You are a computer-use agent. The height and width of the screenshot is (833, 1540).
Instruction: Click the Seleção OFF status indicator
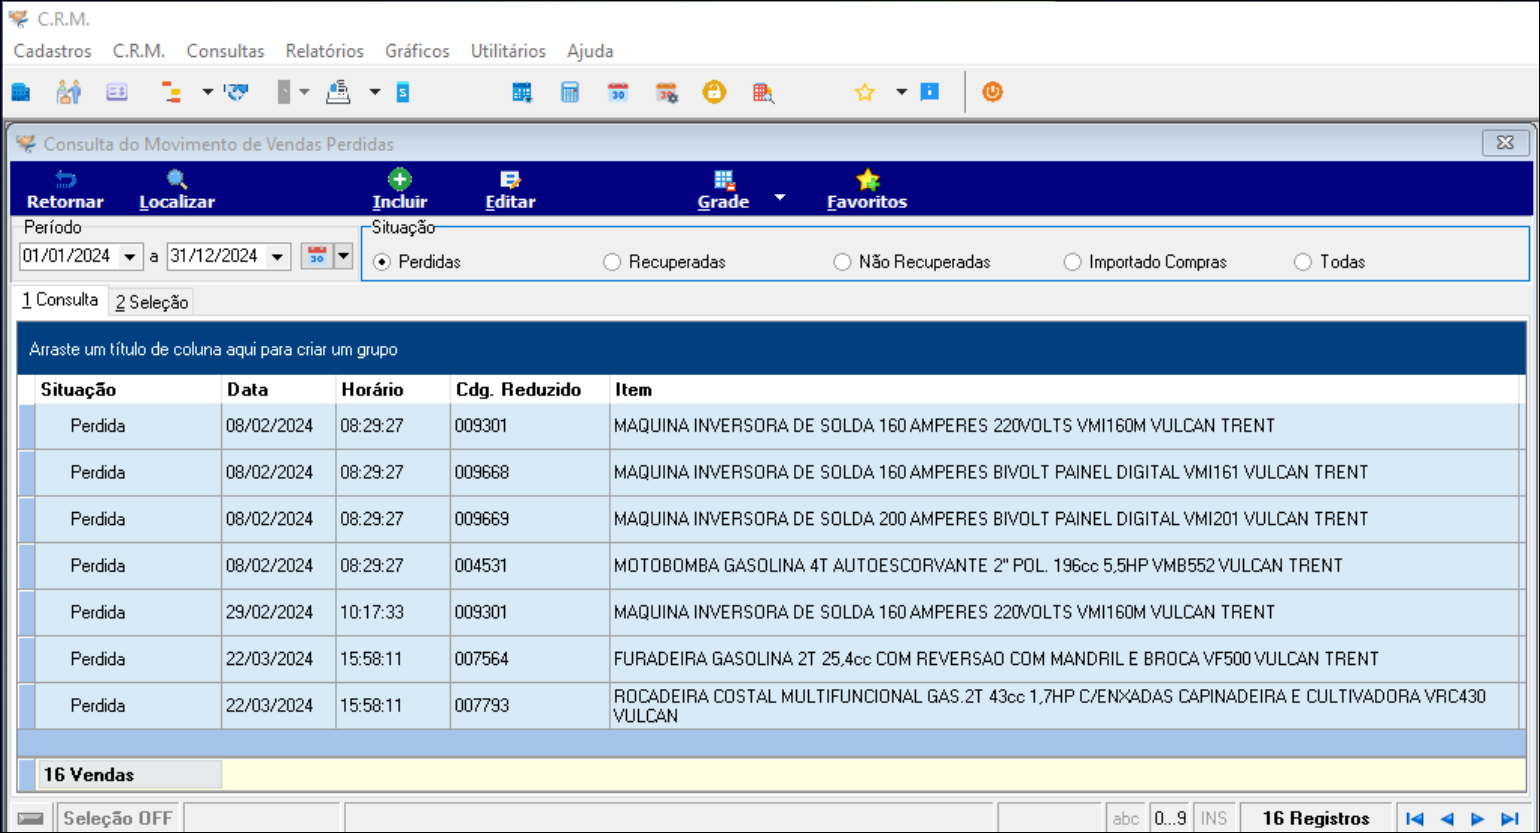point(118,818)
